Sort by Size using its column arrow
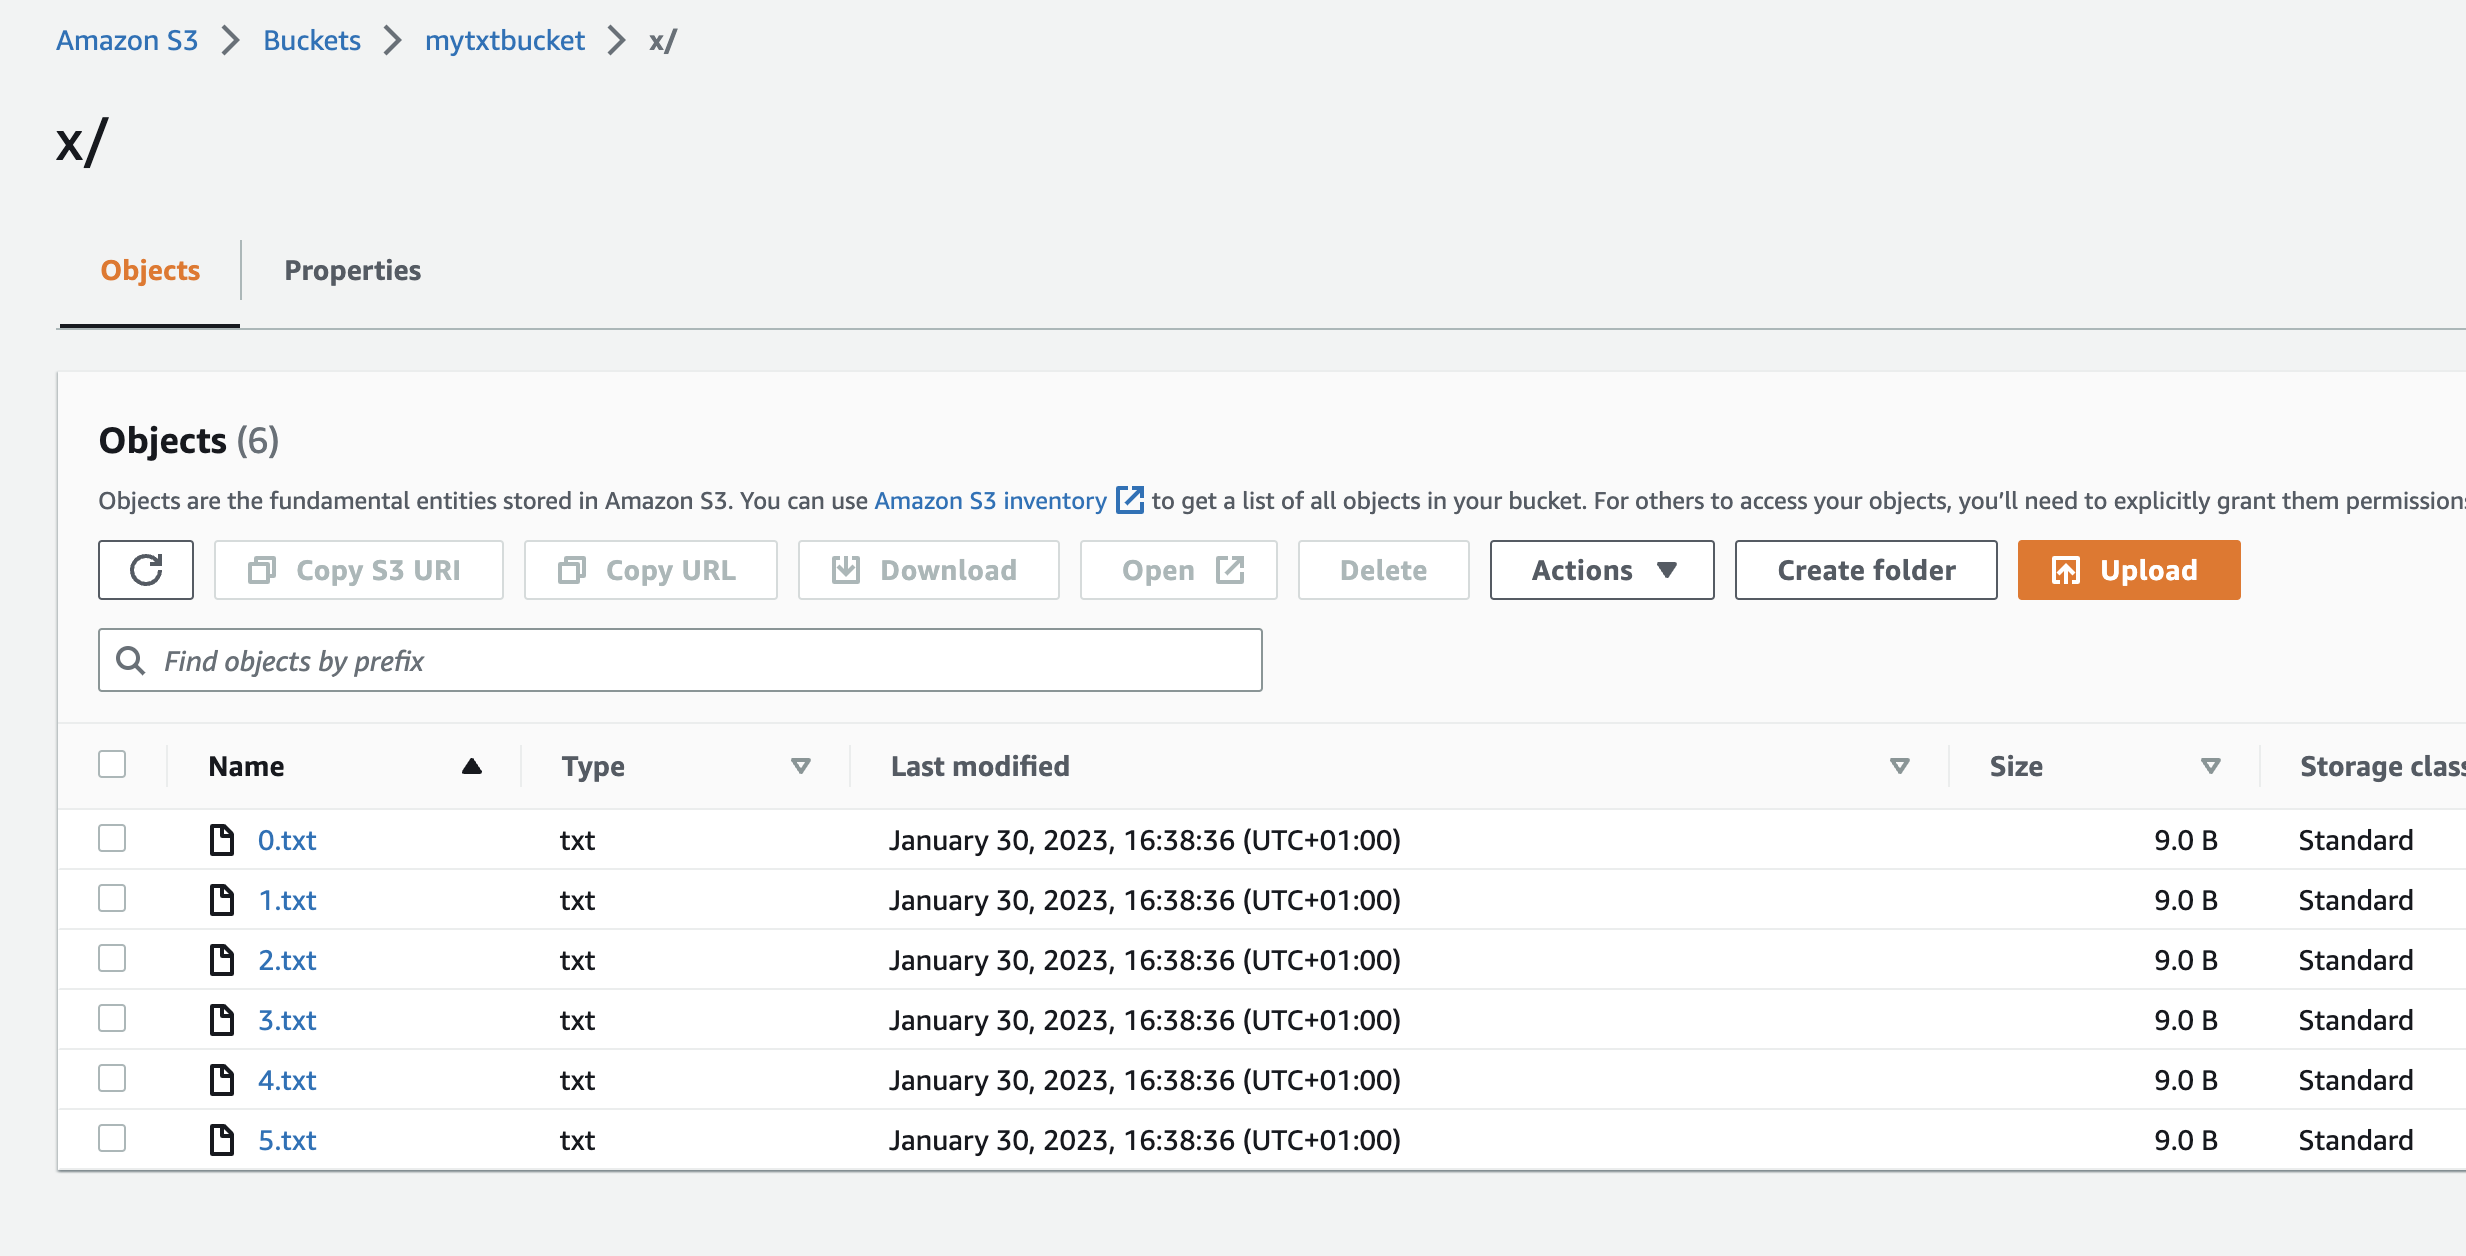The height and width of the screenshot is (1256, 2466). 2210,766
